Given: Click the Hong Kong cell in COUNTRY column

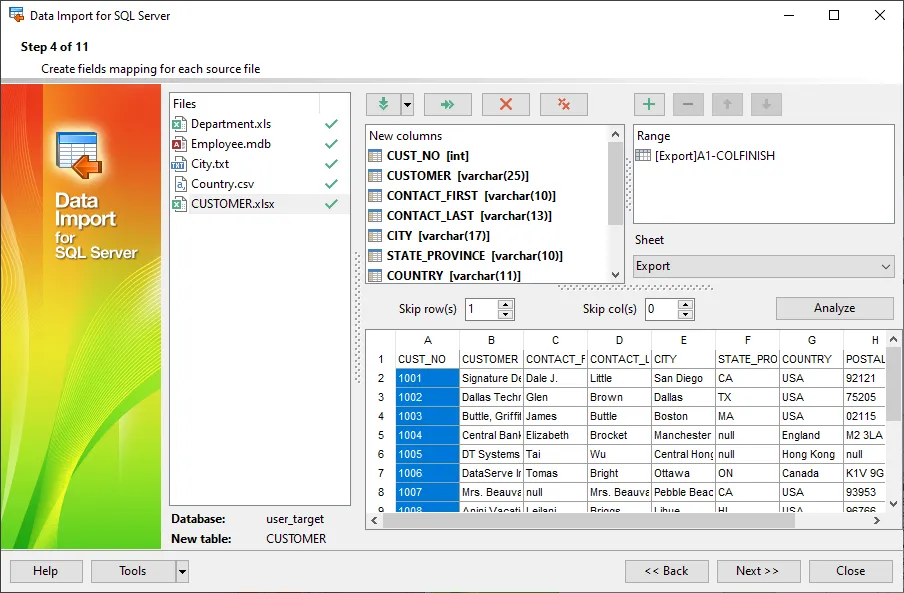Looking at the screenshot, I should (811, 454).
